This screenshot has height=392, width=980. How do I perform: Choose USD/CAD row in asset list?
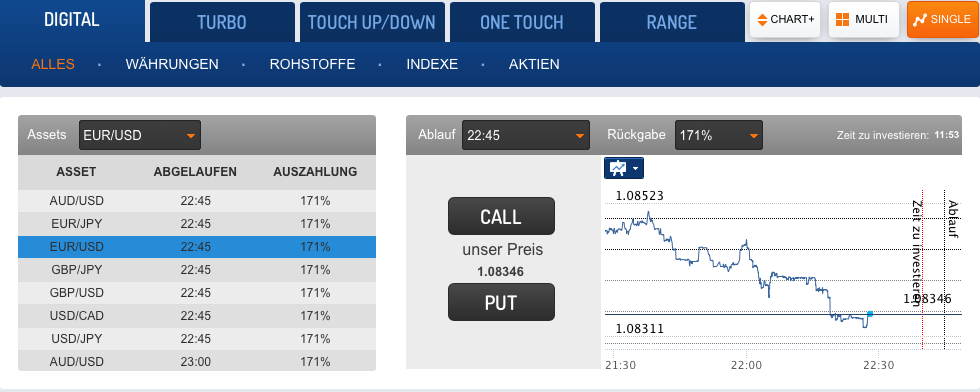[x=197, y=316]
